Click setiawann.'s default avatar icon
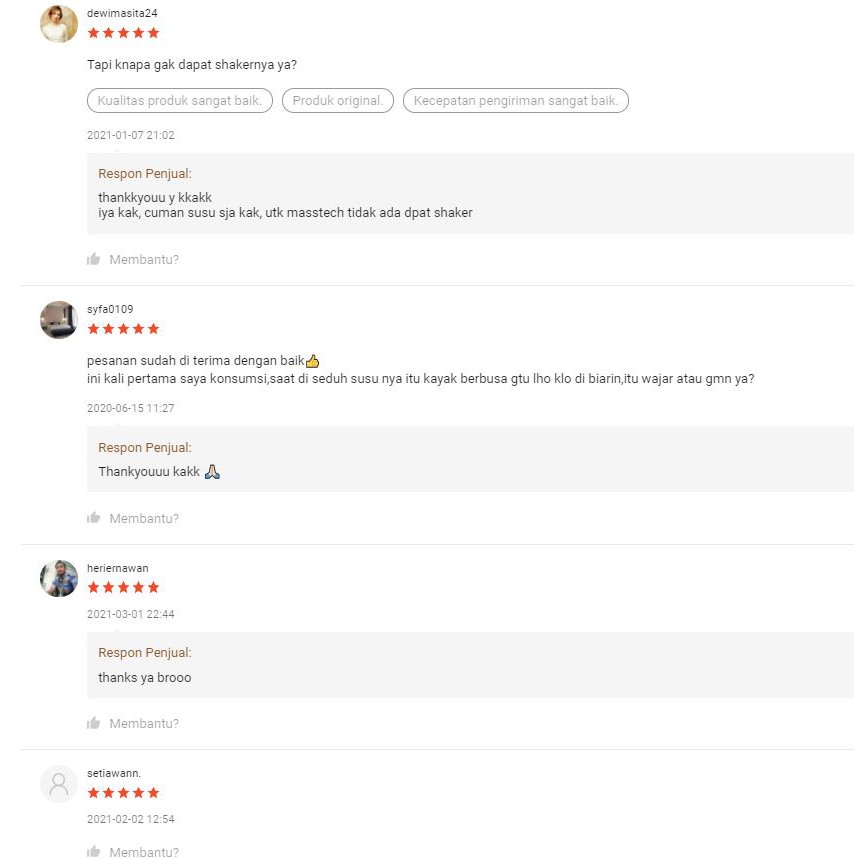859x859 pixels. tap(59, 784)
